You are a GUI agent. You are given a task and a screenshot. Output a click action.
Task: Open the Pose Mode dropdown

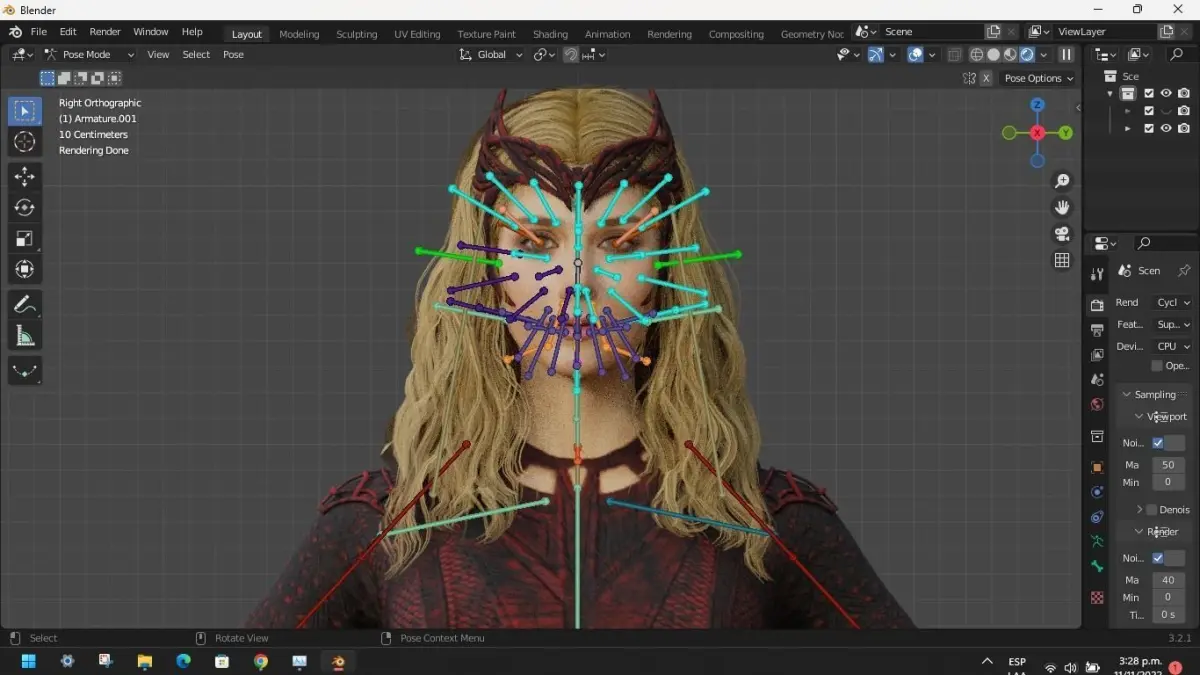tap(89, 55)
